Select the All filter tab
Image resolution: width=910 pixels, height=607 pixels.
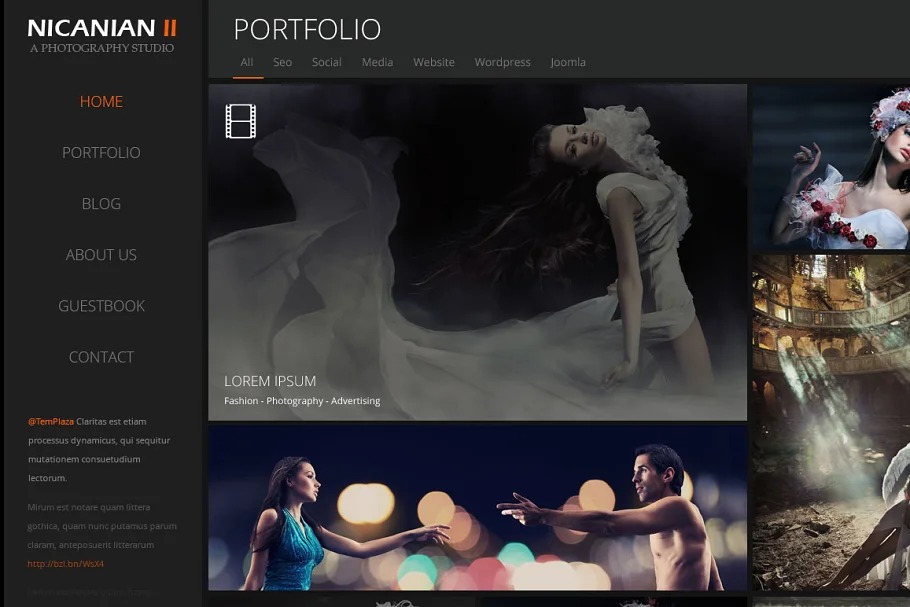(247, 62)
